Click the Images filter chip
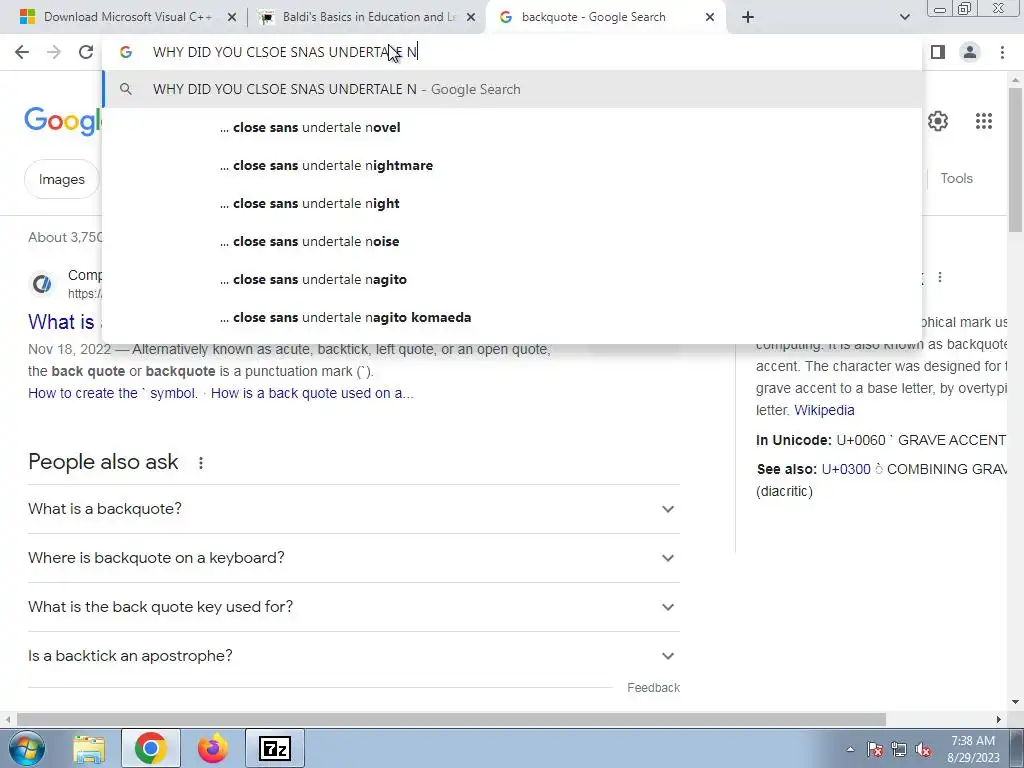 [61, 179]
